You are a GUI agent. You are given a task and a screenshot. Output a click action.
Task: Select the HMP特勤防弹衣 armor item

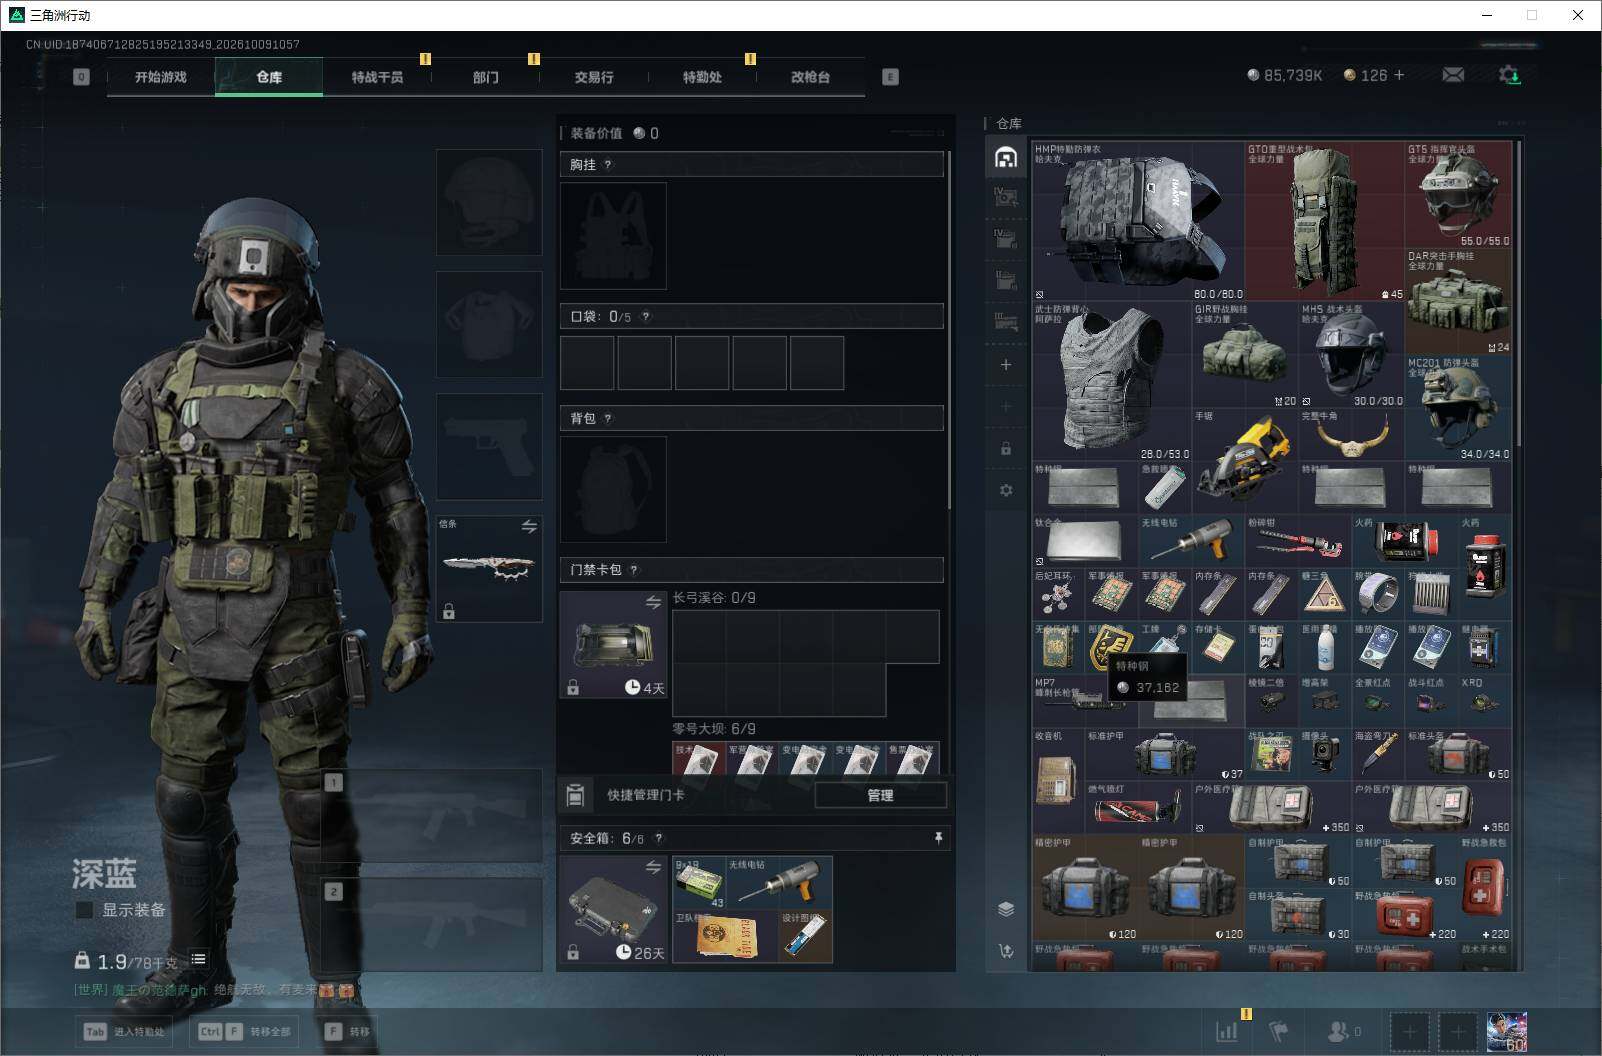coord(1138,221)
